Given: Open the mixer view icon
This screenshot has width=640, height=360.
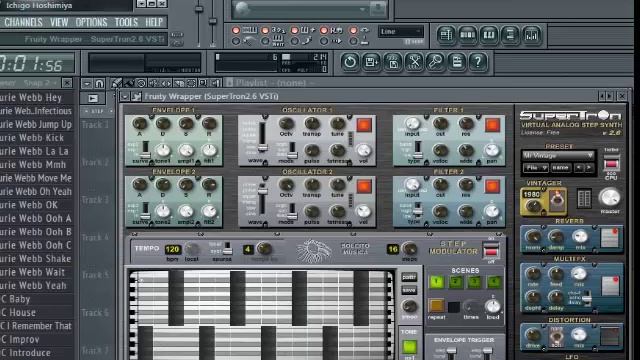Looking at the screenshot, I should tap(531, 36).
